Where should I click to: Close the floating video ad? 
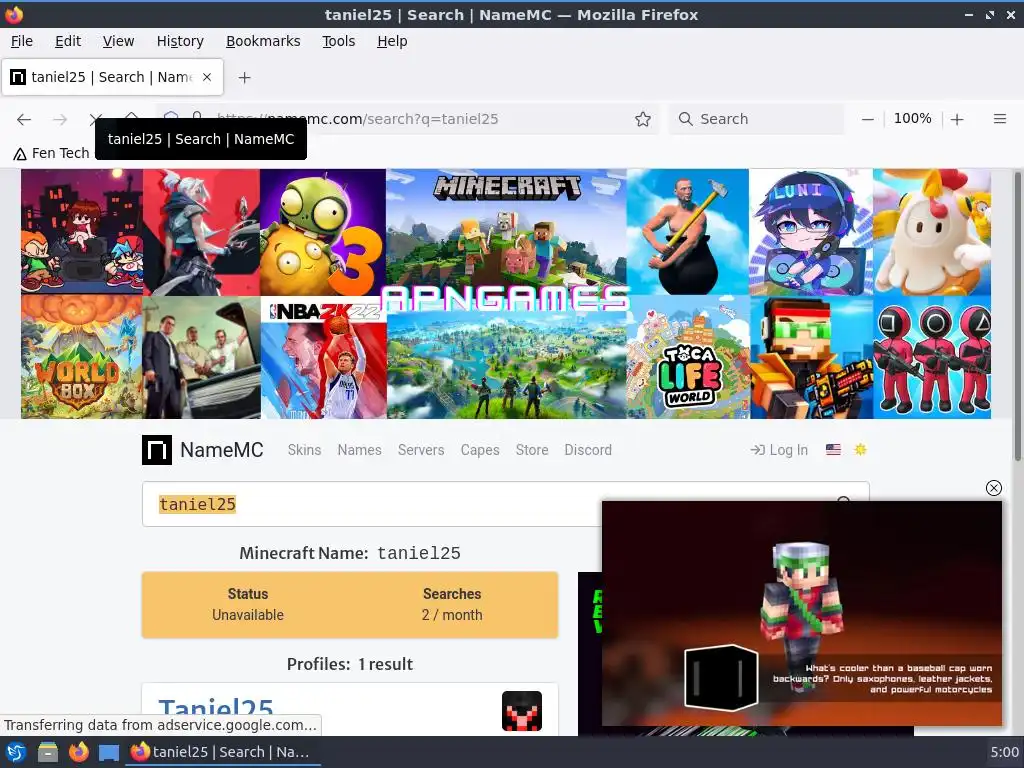click(x=993, y=488)
